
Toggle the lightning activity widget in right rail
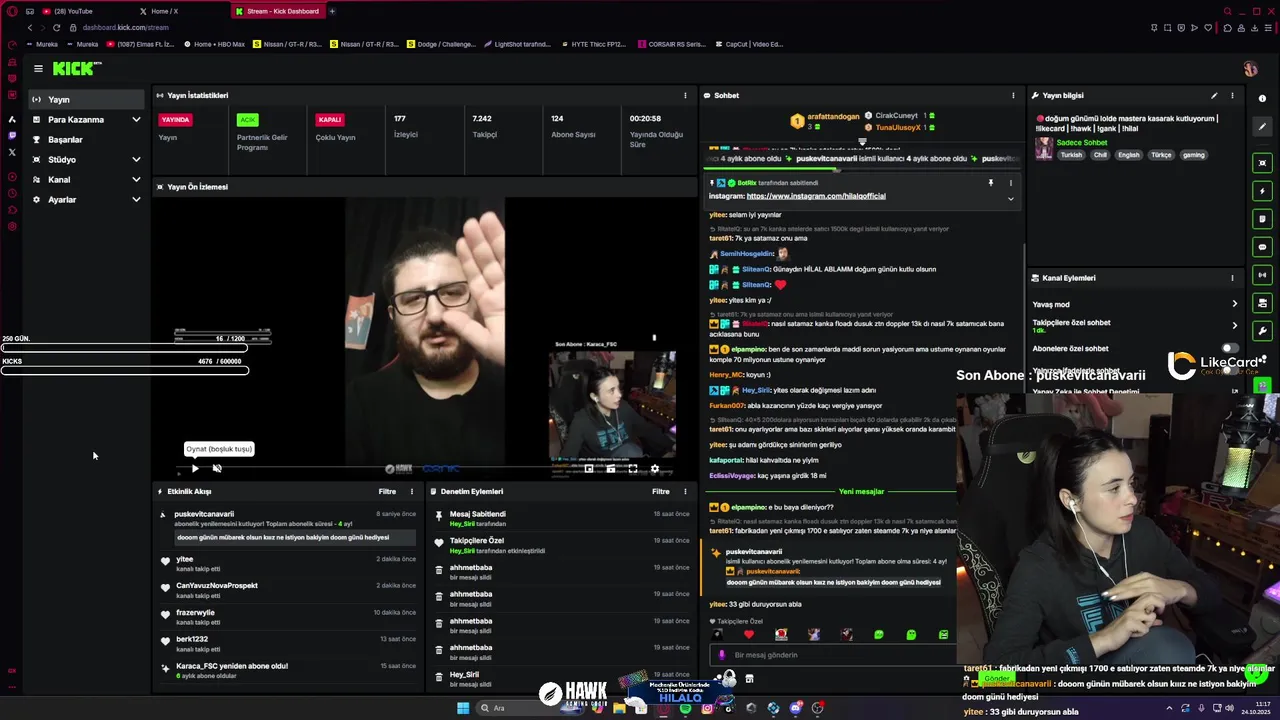1262,191
